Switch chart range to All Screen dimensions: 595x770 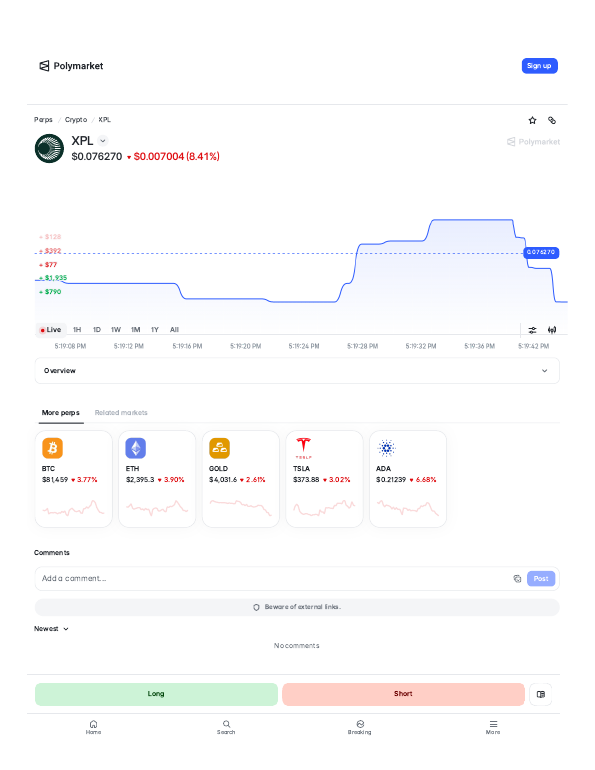(x=174, y=330)
